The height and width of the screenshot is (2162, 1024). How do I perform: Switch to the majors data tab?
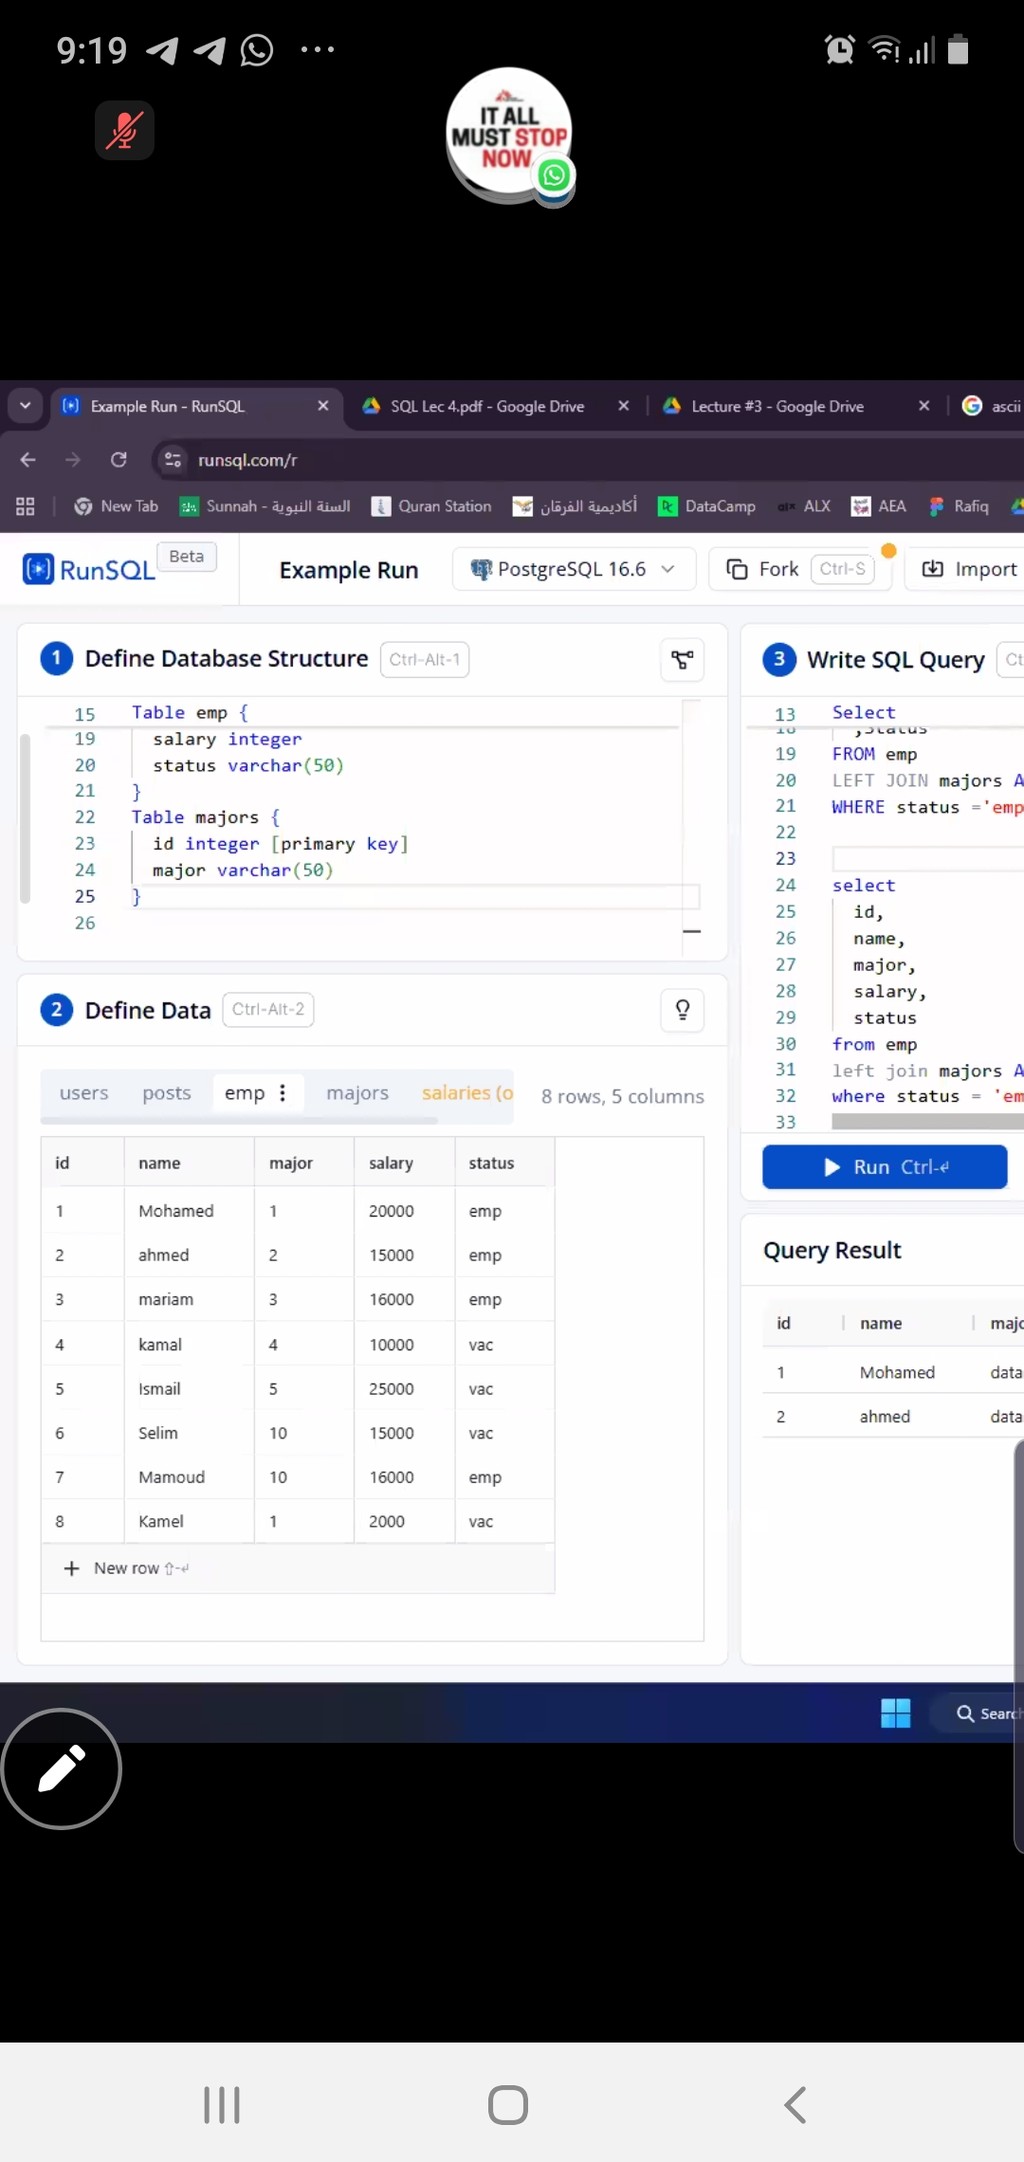coord(357,1093)
